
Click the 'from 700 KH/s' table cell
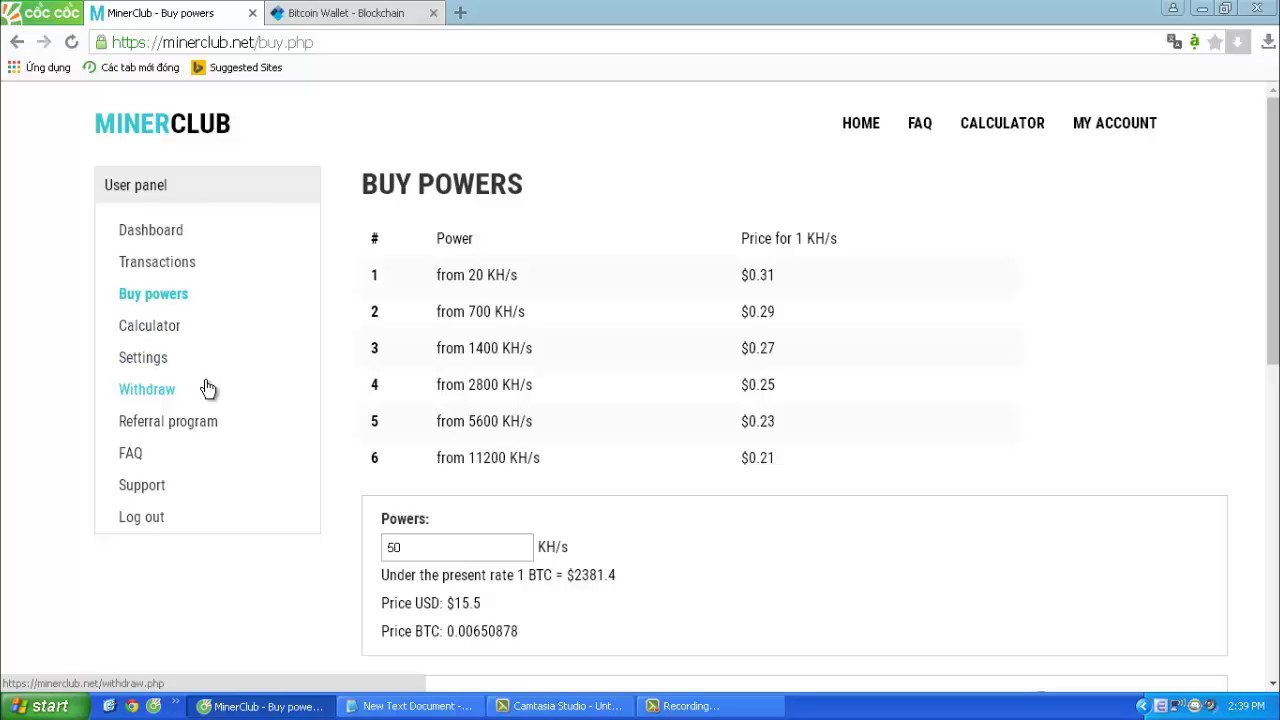(481, 312)
